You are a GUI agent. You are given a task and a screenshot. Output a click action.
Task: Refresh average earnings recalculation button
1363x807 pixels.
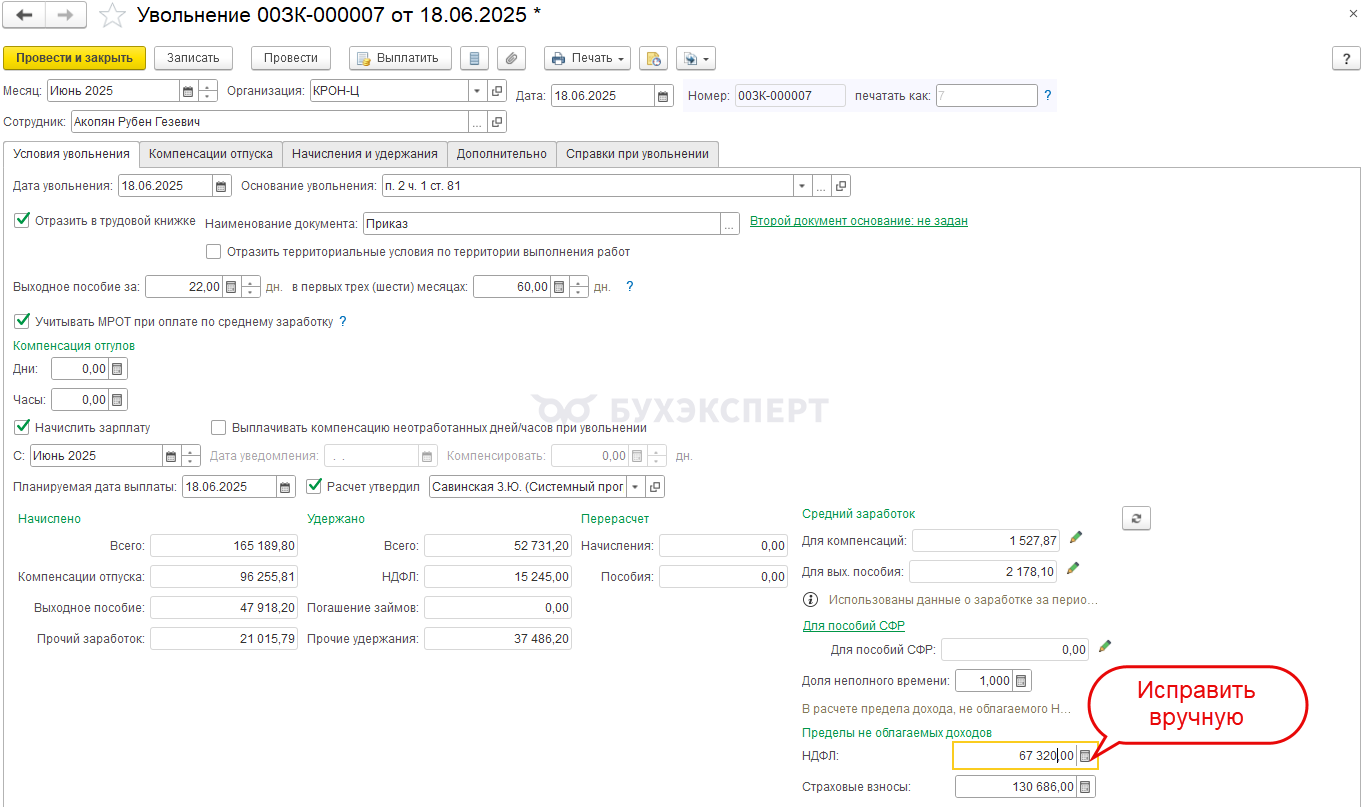1137,518
